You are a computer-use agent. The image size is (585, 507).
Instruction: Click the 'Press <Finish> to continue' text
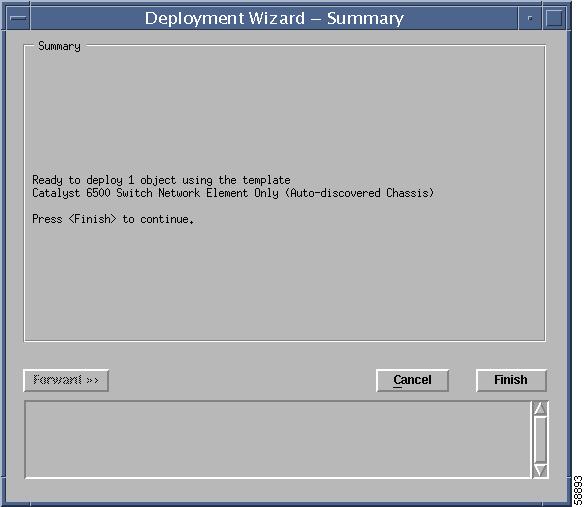pyautogui.click(x=113, y=219)
